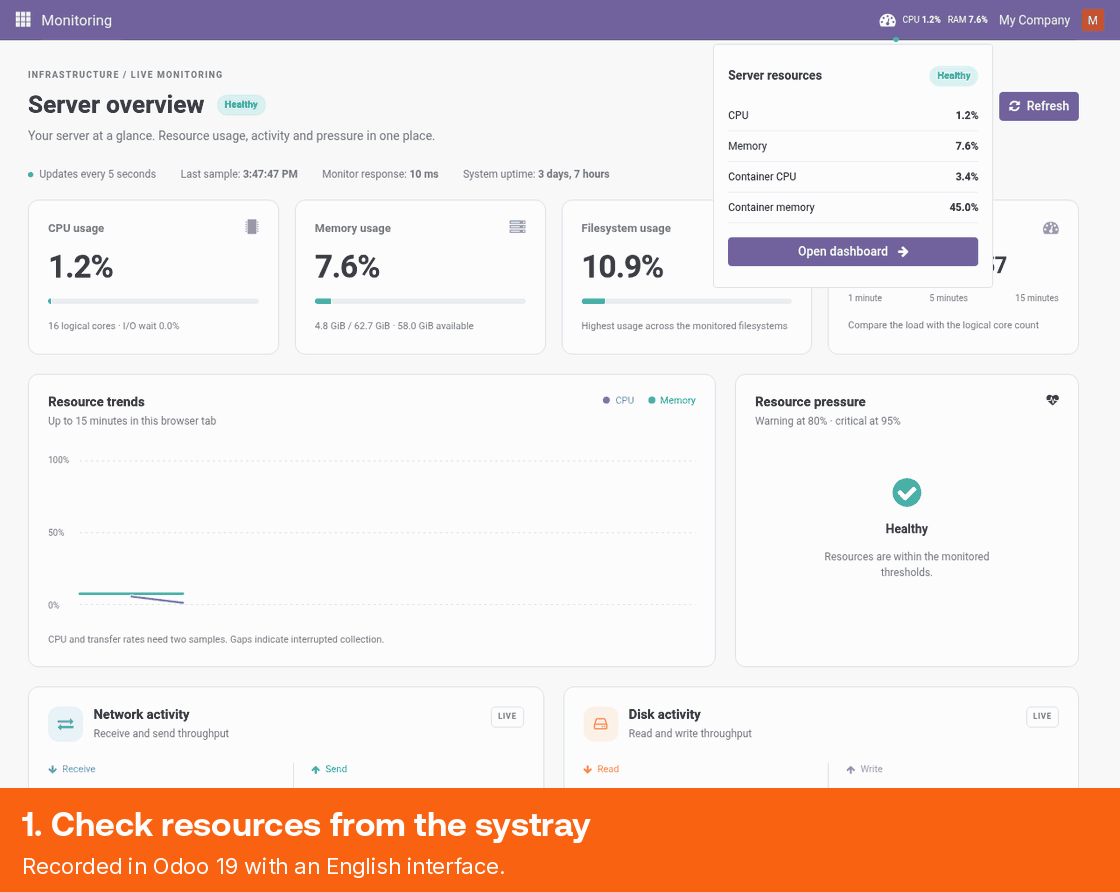
Task: Click the down arrow beside Receive
Action: pos(52,769)
